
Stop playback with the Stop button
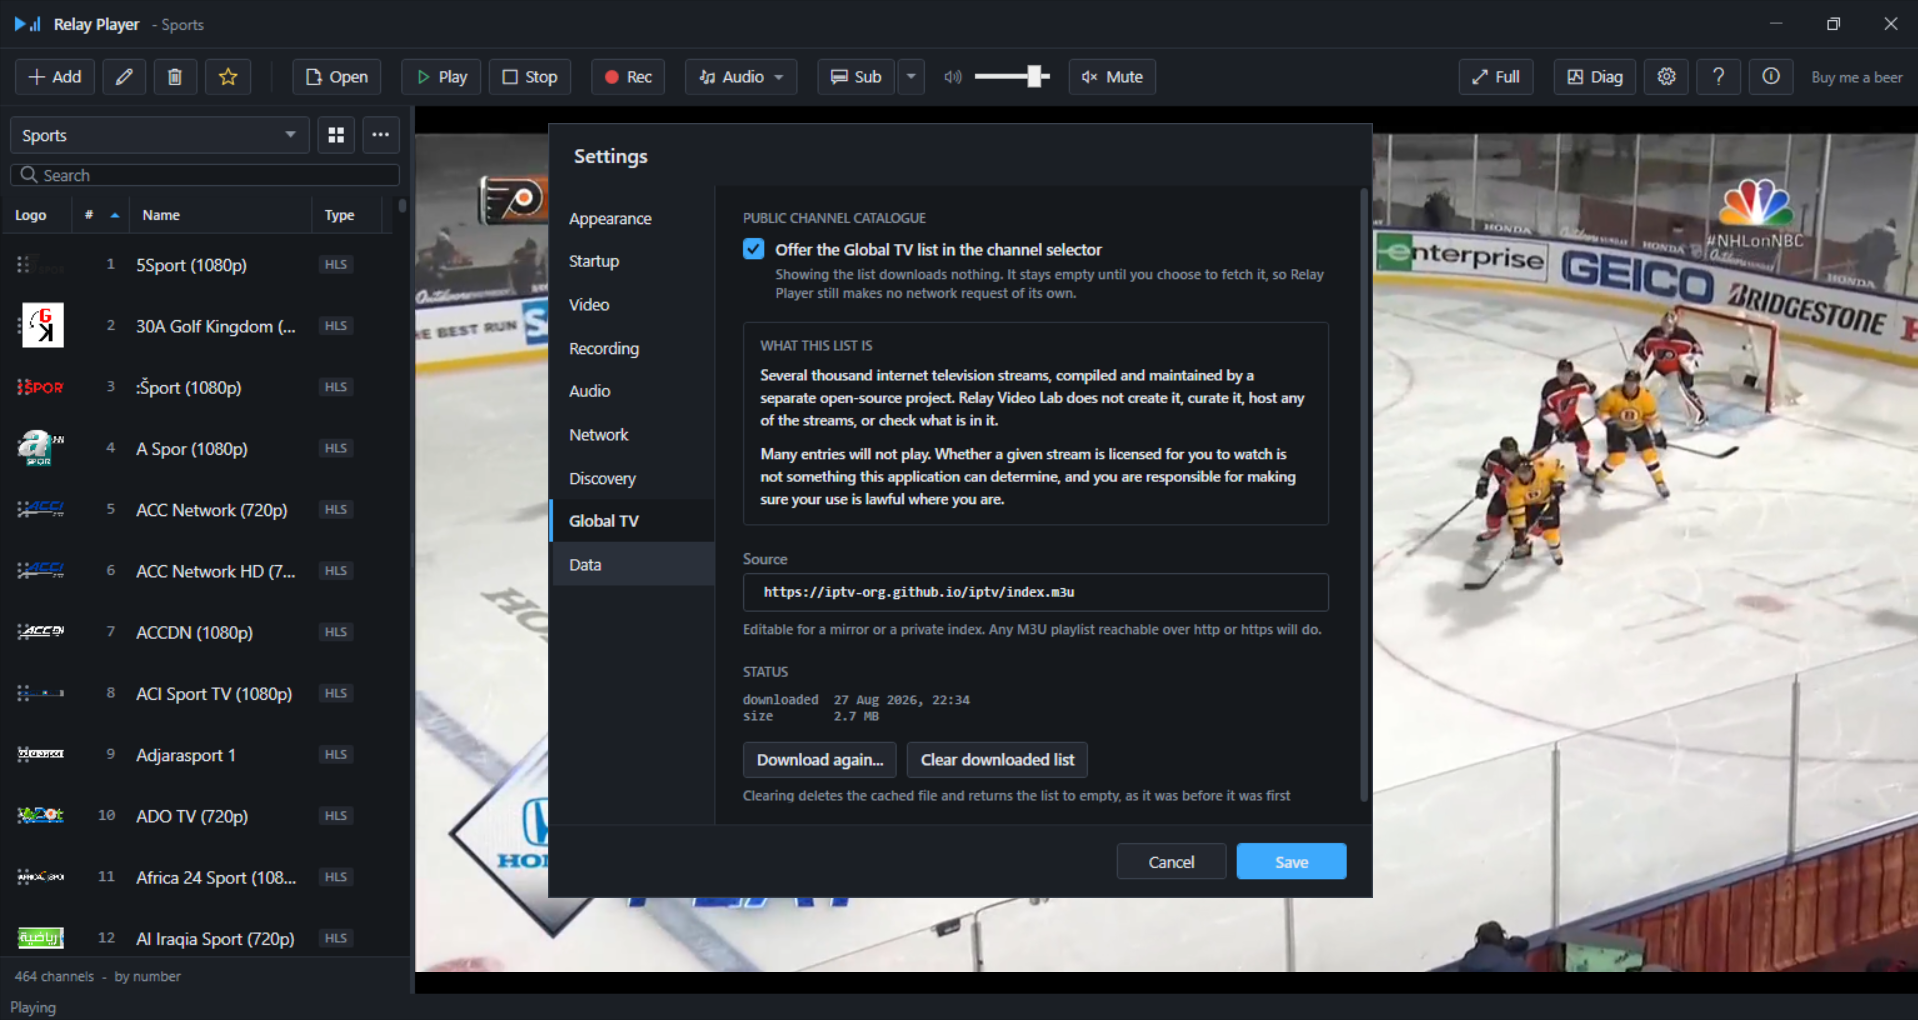click(530, 77)
